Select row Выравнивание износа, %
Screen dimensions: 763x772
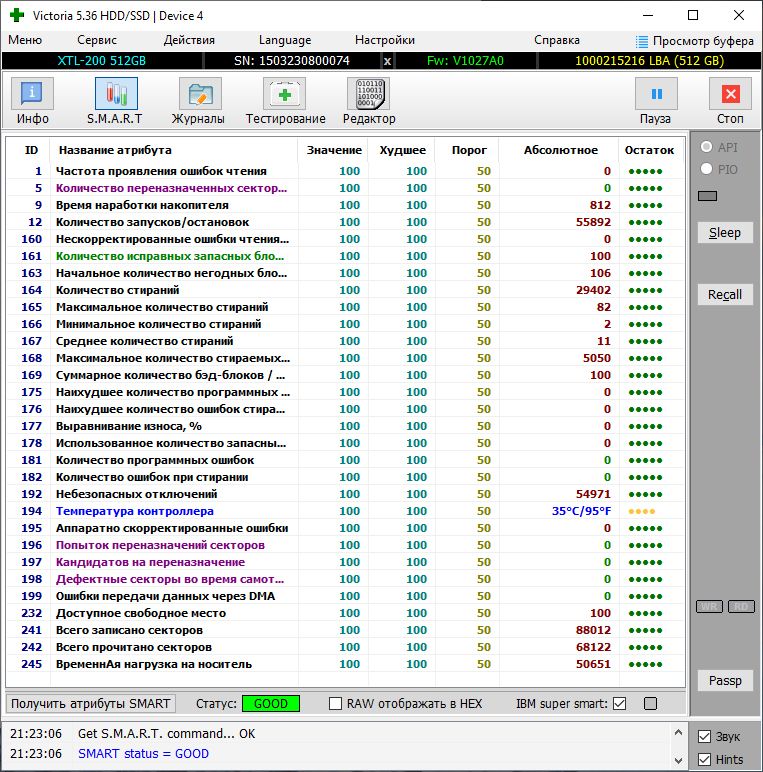[x=345, y=426]
